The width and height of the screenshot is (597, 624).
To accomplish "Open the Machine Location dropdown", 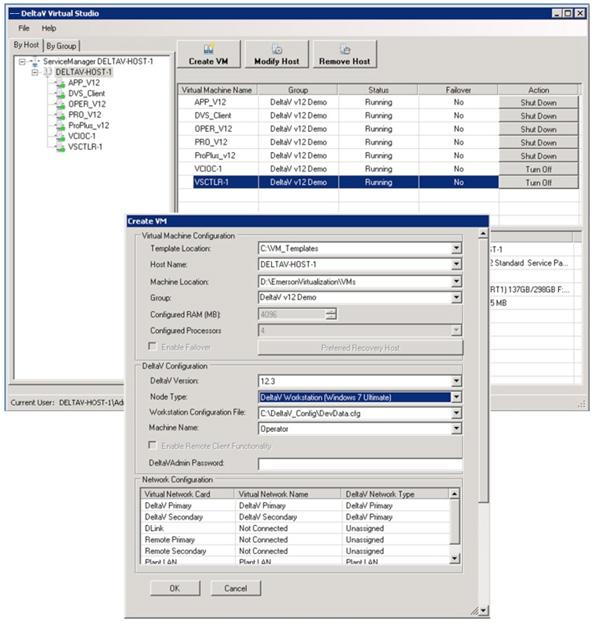I will coord(456,282).
